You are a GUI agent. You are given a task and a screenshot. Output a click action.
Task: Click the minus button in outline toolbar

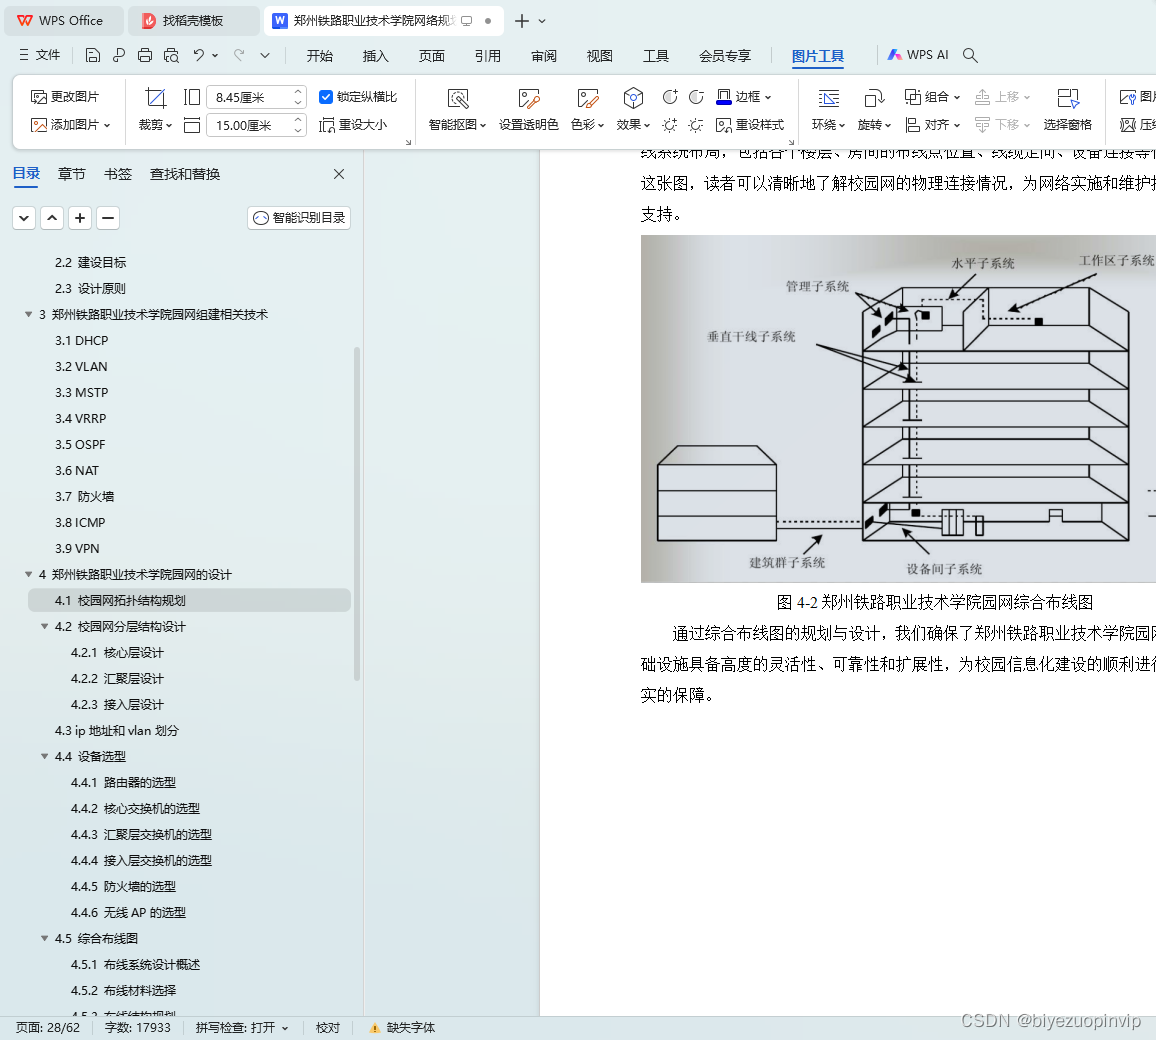[x=108, y=217]
